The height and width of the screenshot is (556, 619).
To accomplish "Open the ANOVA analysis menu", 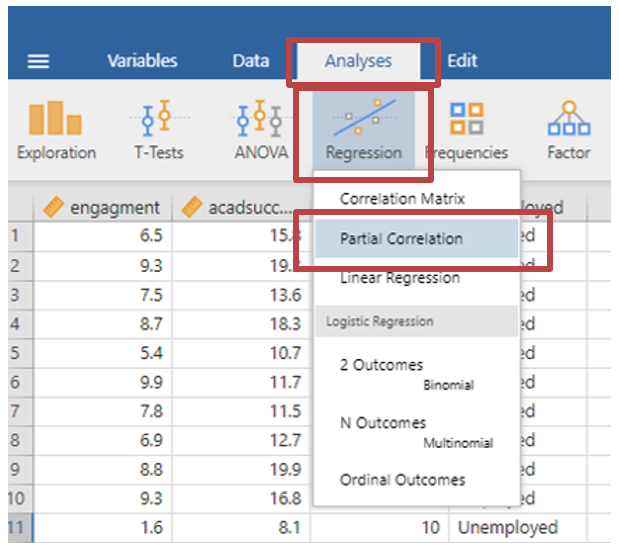I will click(260, 130).
